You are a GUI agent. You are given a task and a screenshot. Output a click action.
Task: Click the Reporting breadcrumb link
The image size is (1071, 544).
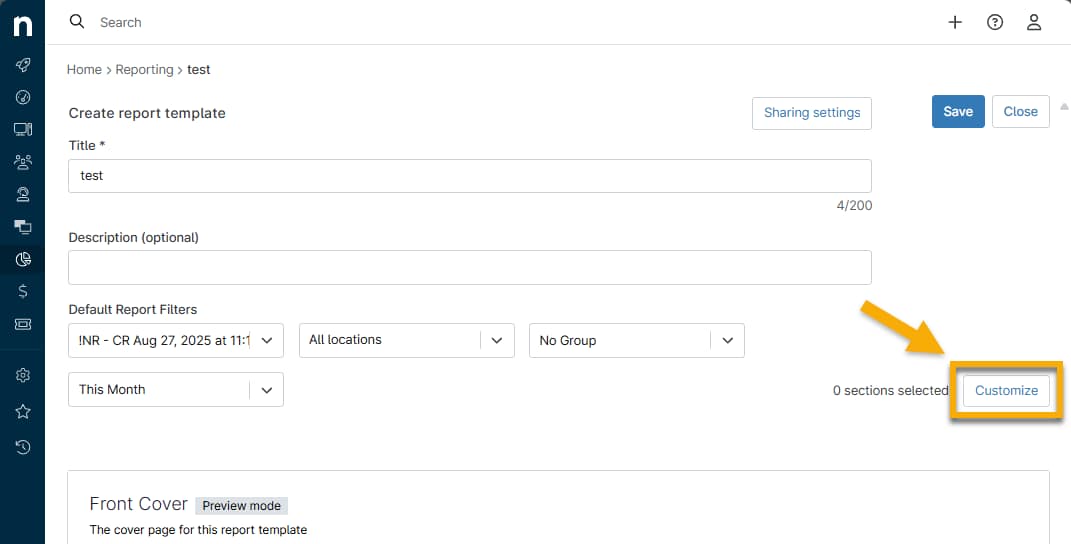(144, 70)
